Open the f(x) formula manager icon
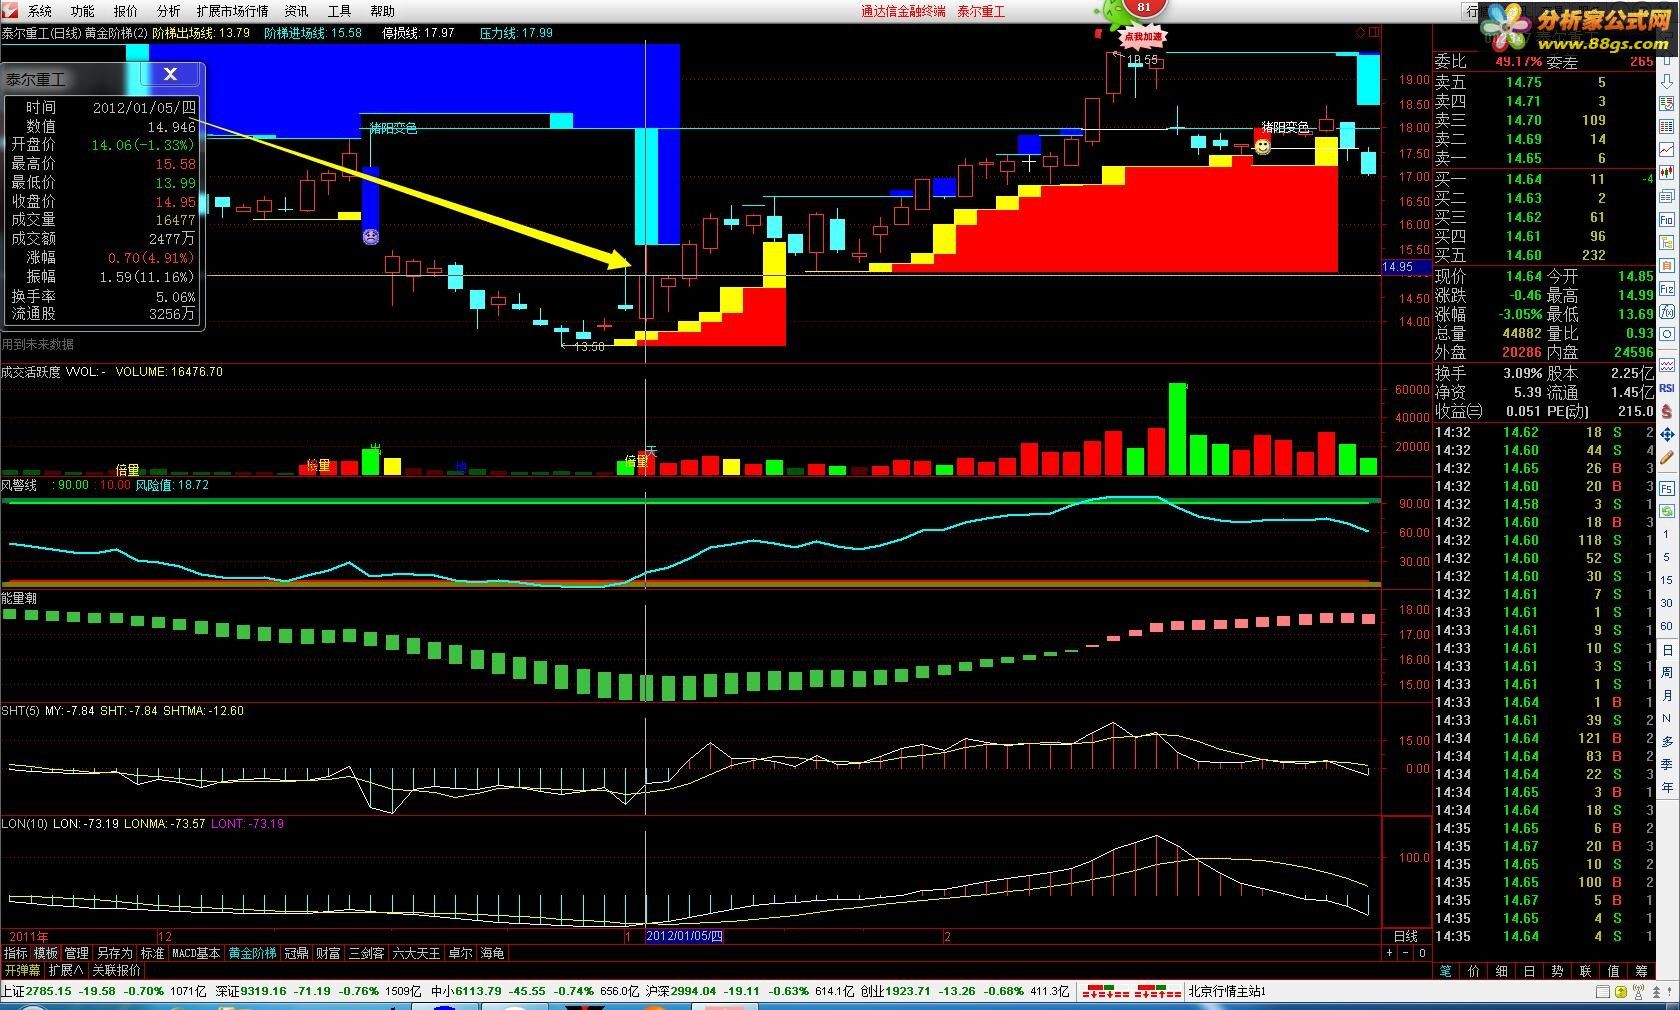Screen dimensions: 1680x1010 tap(1667, 312)
